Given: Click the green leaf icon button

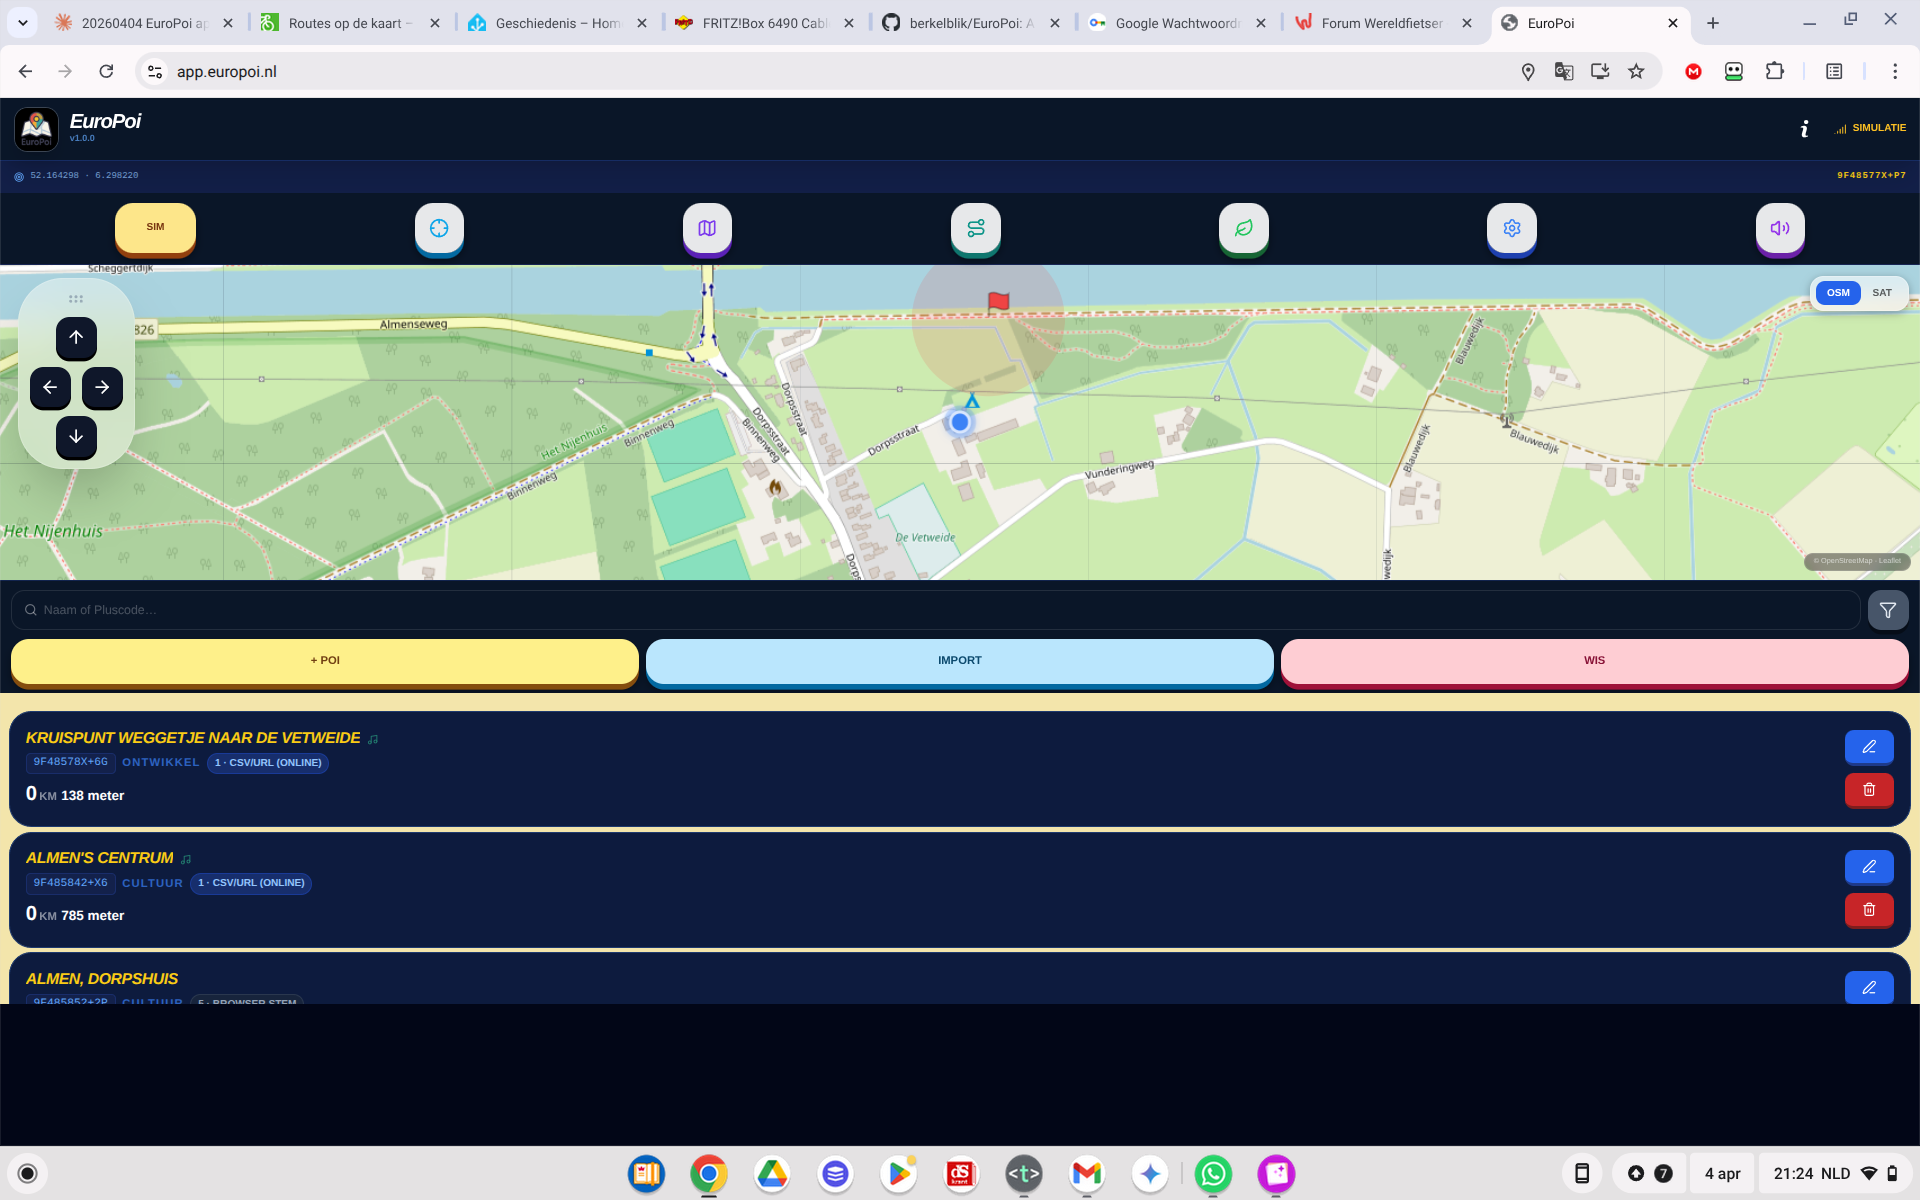Looking at the screenshot, I should (x=1243, y=228).
